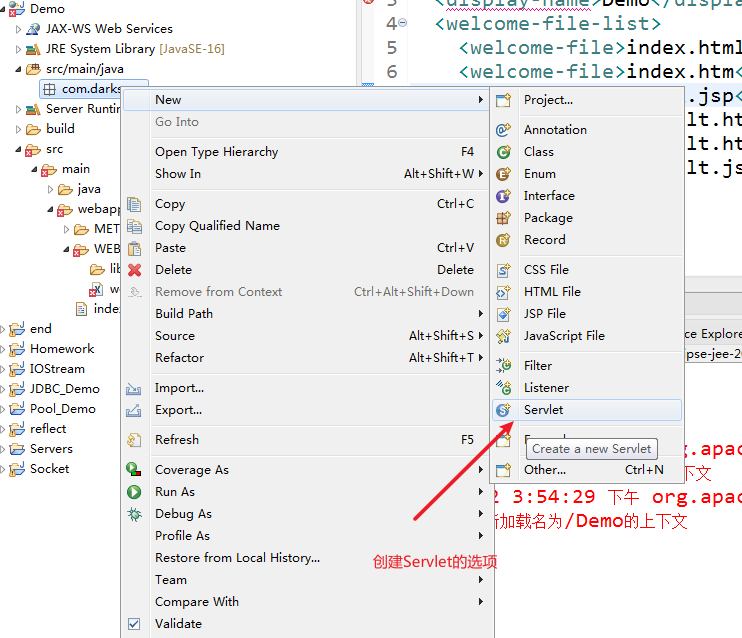Select the Homework project
The width and height of the screenshot is (742, 638).
click(x=62, y=349)
